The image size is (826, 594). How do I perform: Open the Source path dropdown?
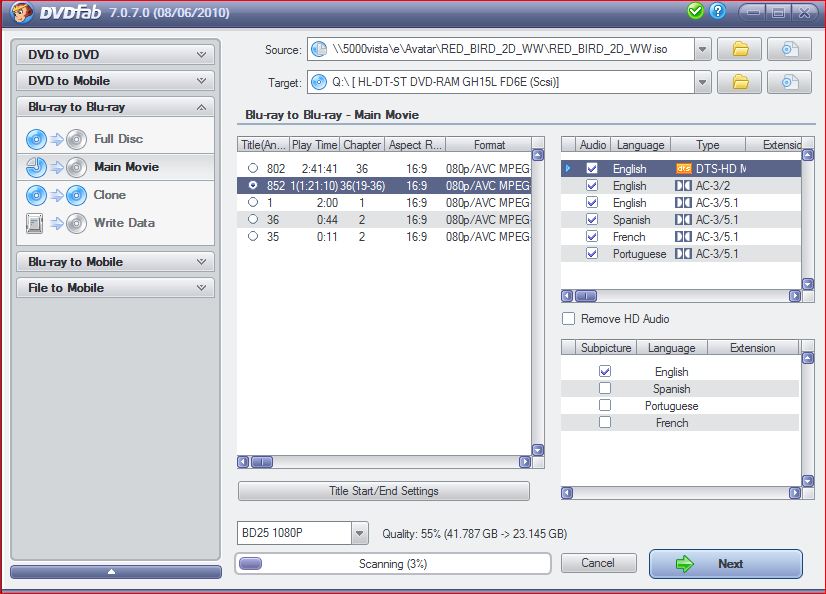702,49
